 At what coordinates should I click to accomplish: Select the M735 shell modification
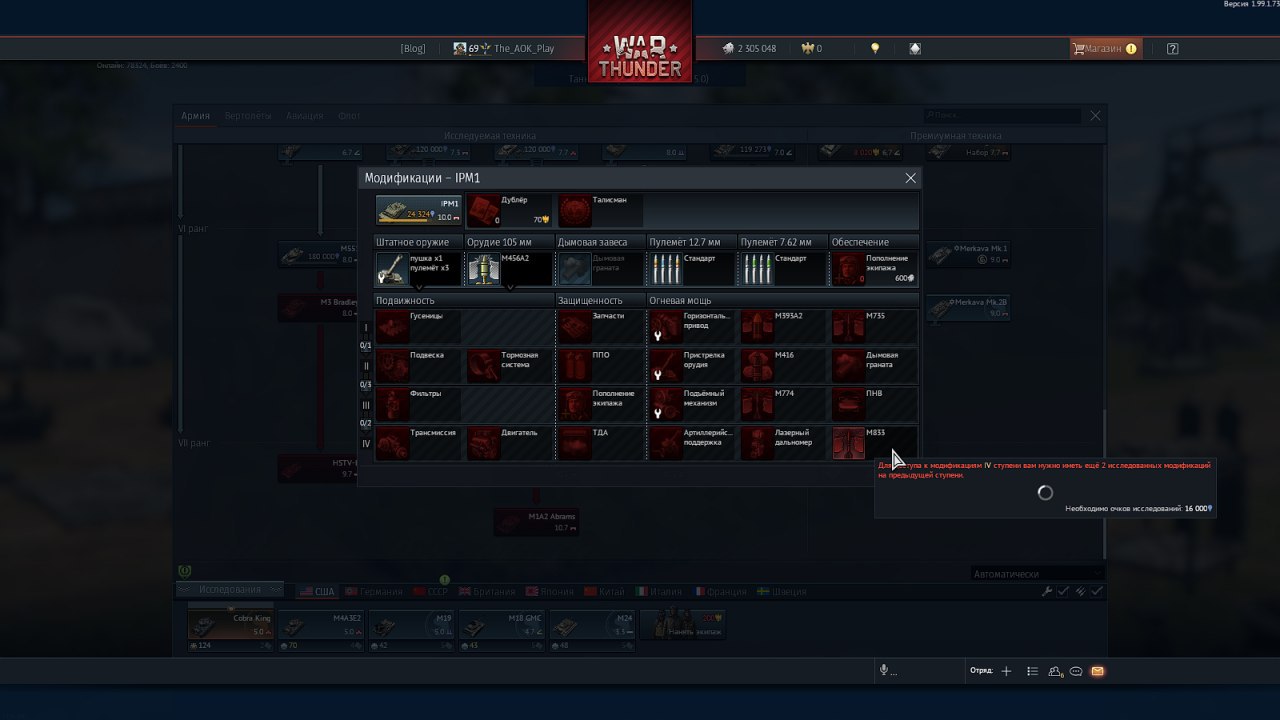pos(874,327)
